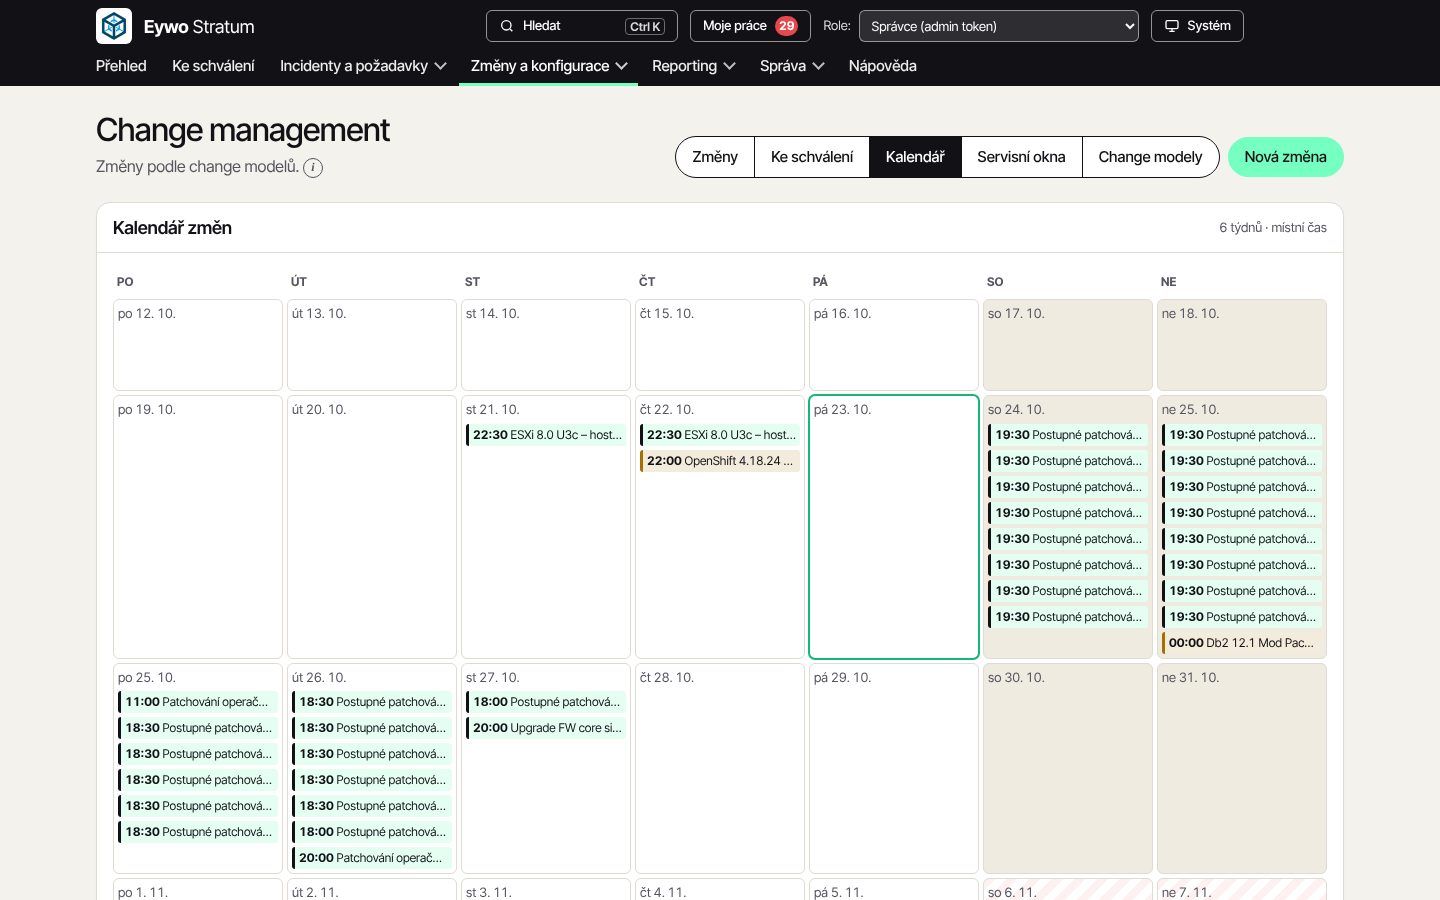Click the Systém button
Viewport: 1440px width, 900px height.
coord(1197,26)
